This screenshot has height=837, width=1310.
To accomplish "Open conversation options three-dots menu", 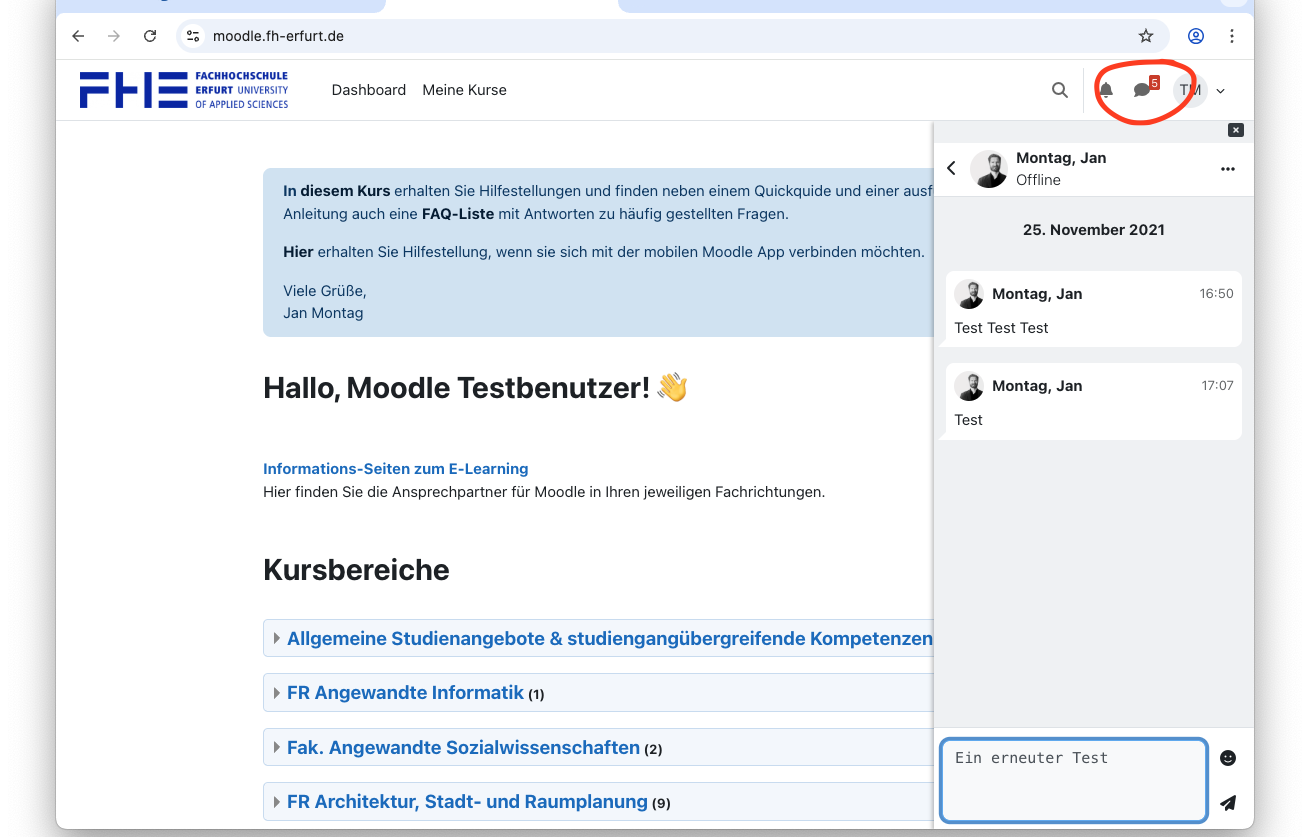I will [x=1228, y=169].
